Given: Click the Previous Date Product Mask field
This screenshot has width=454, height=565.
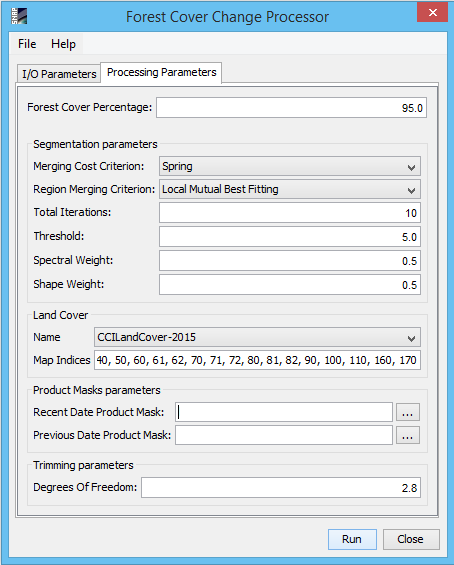Looking at the screenshot, I should click(x=284, y=435).
